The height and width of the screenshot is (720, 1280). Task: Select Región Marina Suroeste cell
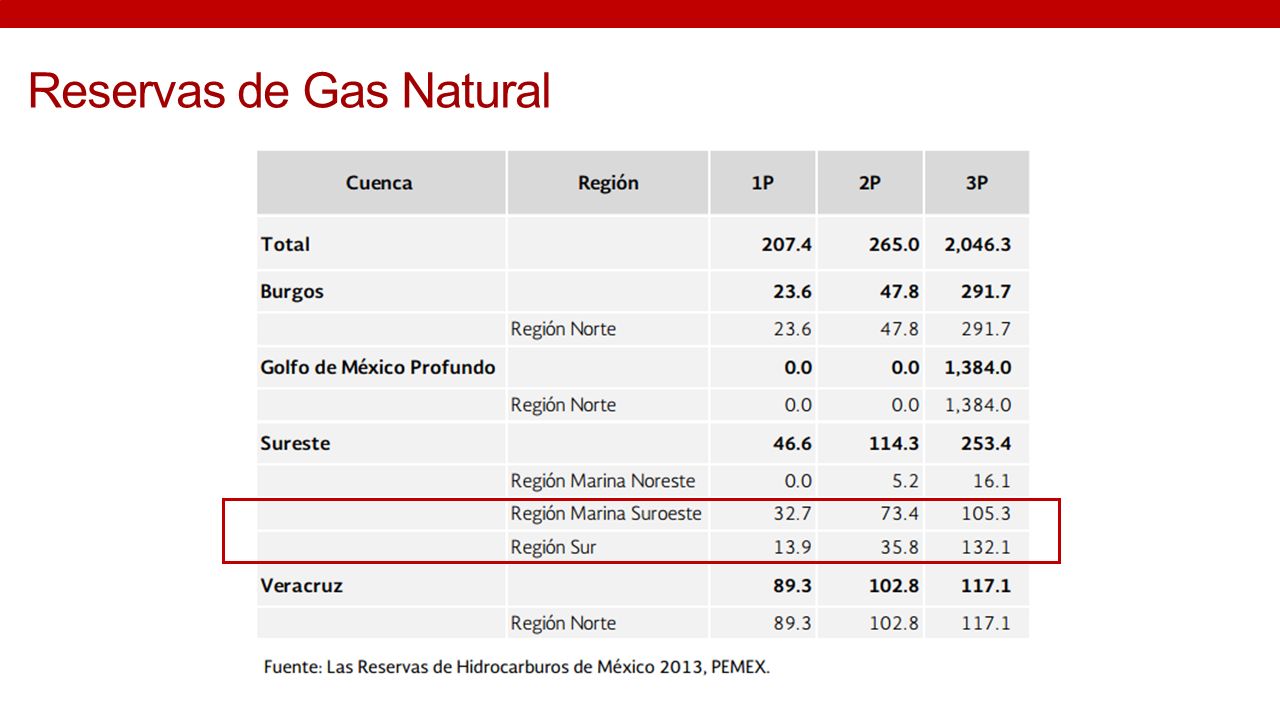tap(606, 514)
